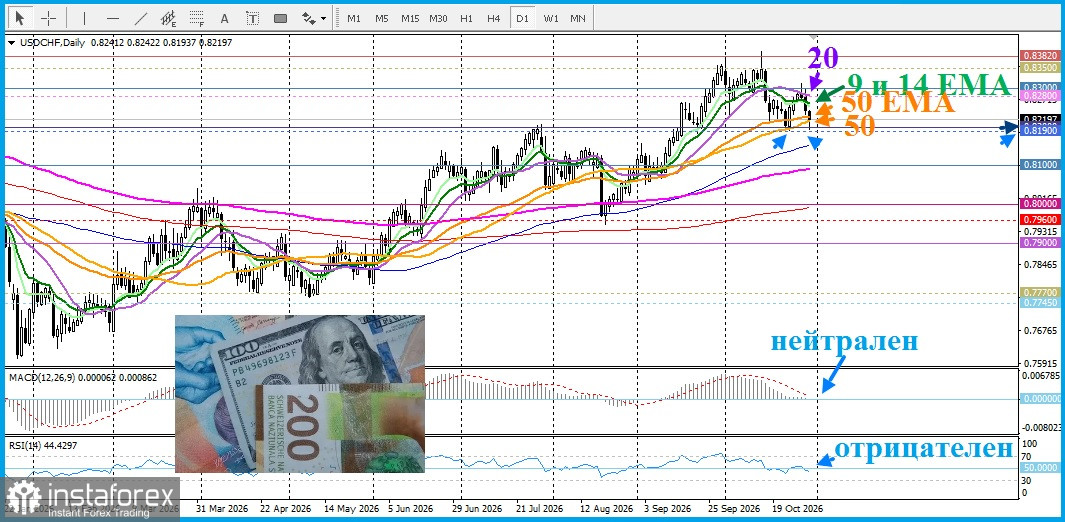Click the arrows objects tool icon

click(309, 18)
